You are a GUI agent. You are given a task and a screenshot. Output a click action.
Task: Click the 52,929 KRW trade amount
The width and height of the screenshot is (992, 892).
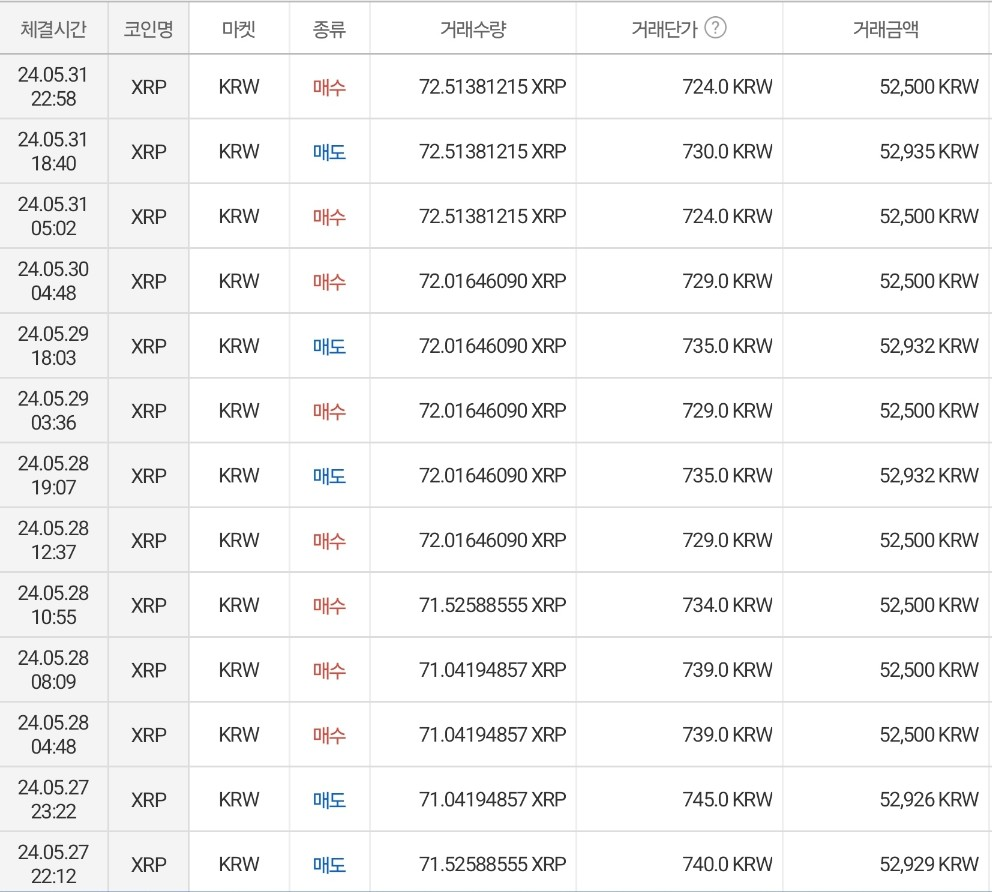point(929,864)
